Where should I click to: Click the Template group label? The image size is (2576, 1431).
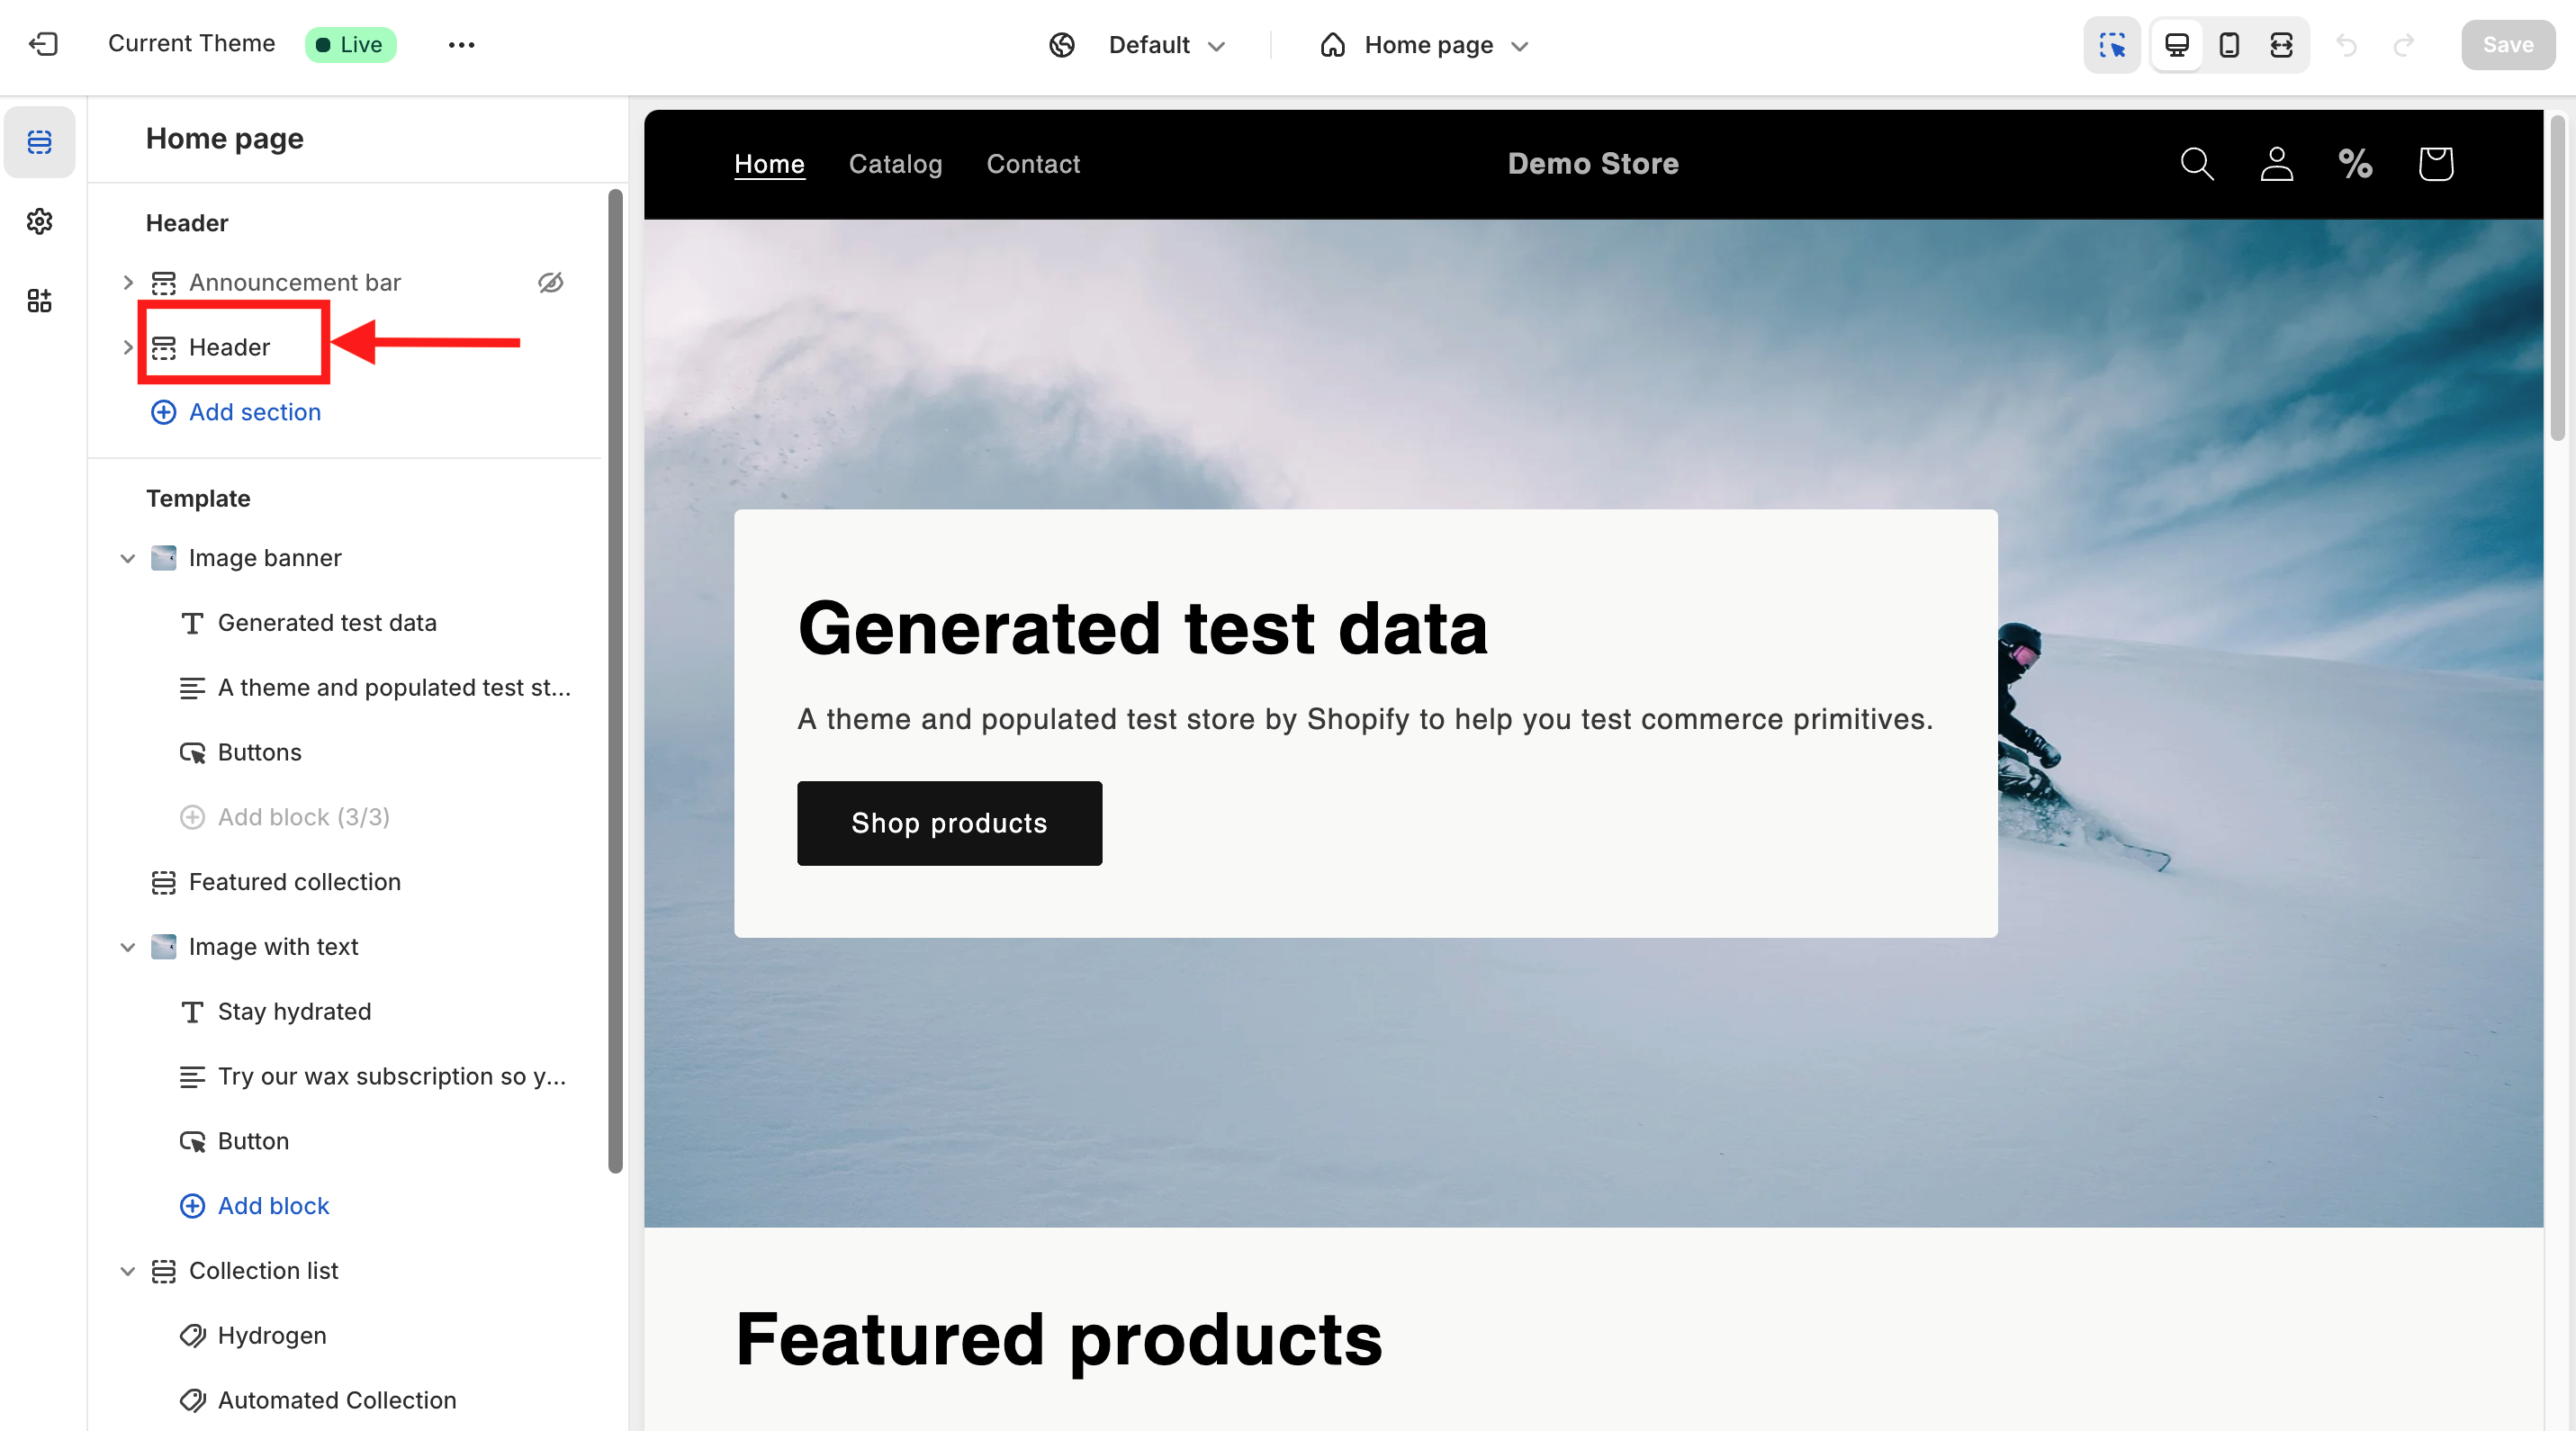pyautogui.click(x=198, y=499)
